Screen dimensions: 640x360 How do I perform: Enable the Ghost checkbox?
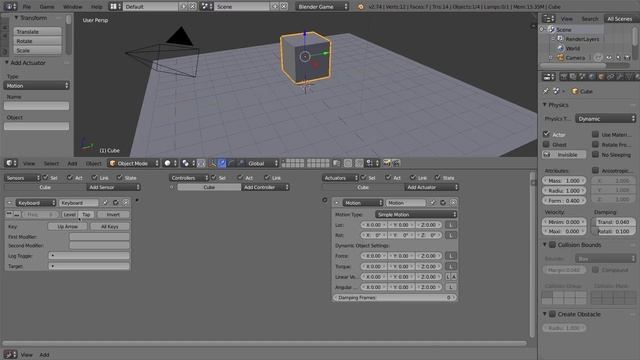[546, 144]
